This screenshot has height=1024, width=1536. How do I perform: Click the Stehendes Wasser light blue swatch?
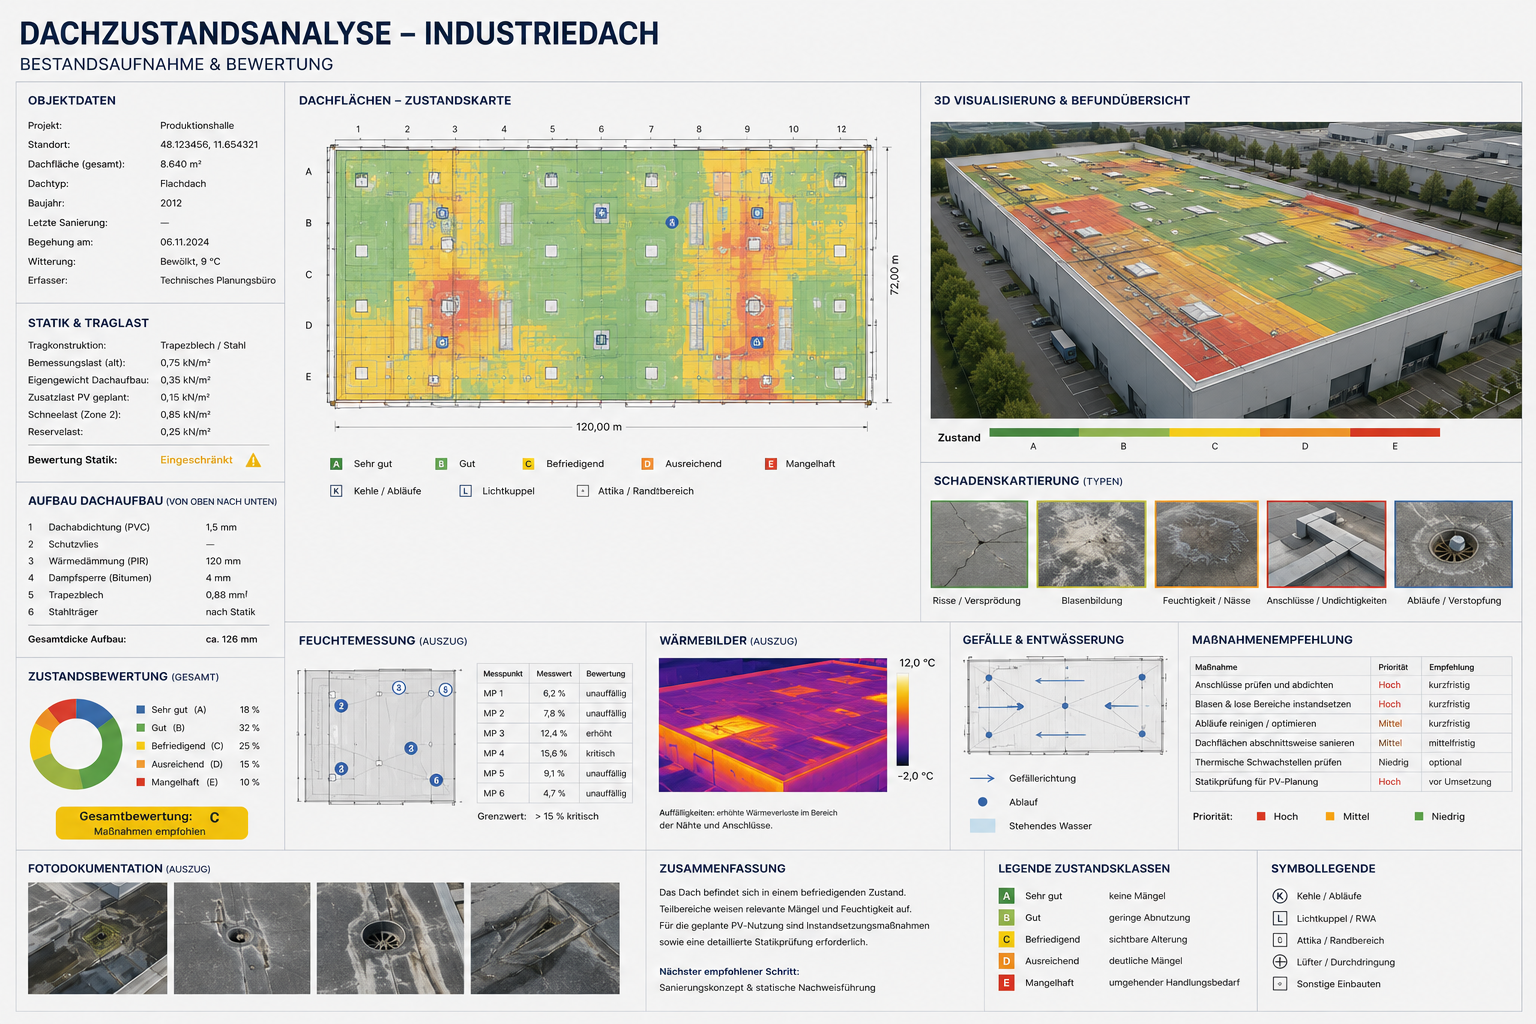pos(982,826)
